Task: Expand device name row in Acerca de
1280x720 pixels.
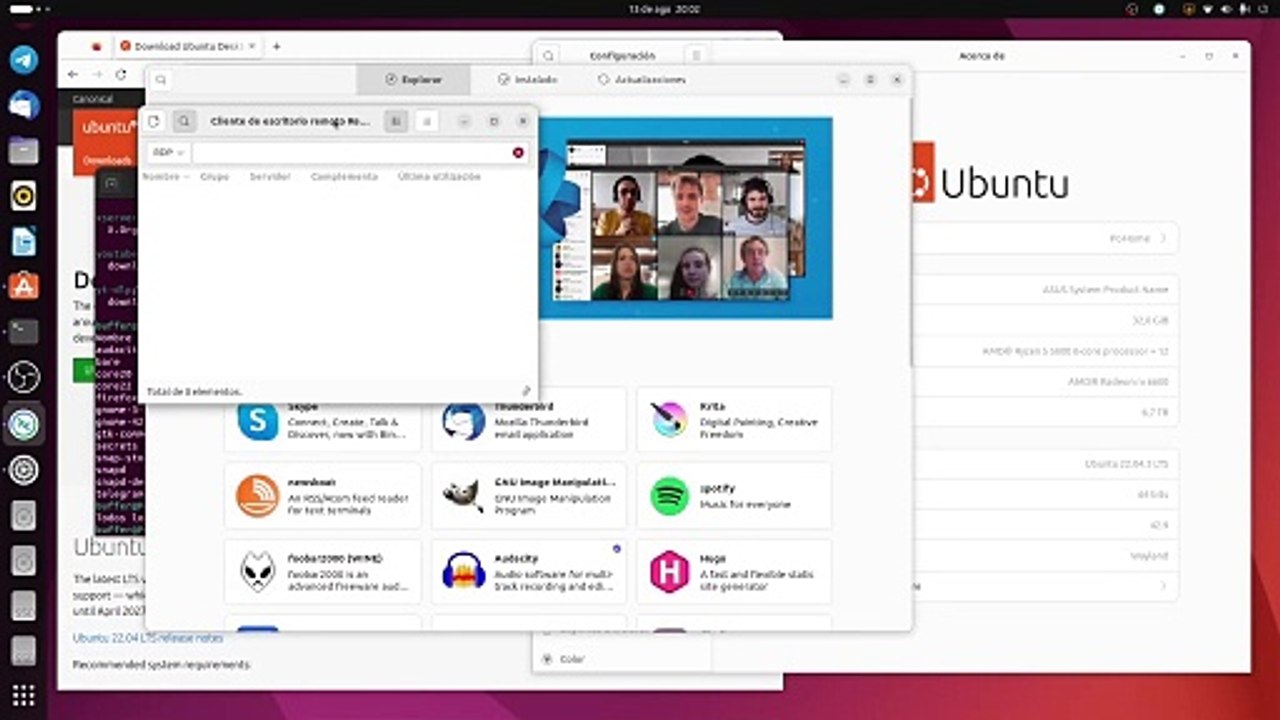Action: click(1047, 239)
